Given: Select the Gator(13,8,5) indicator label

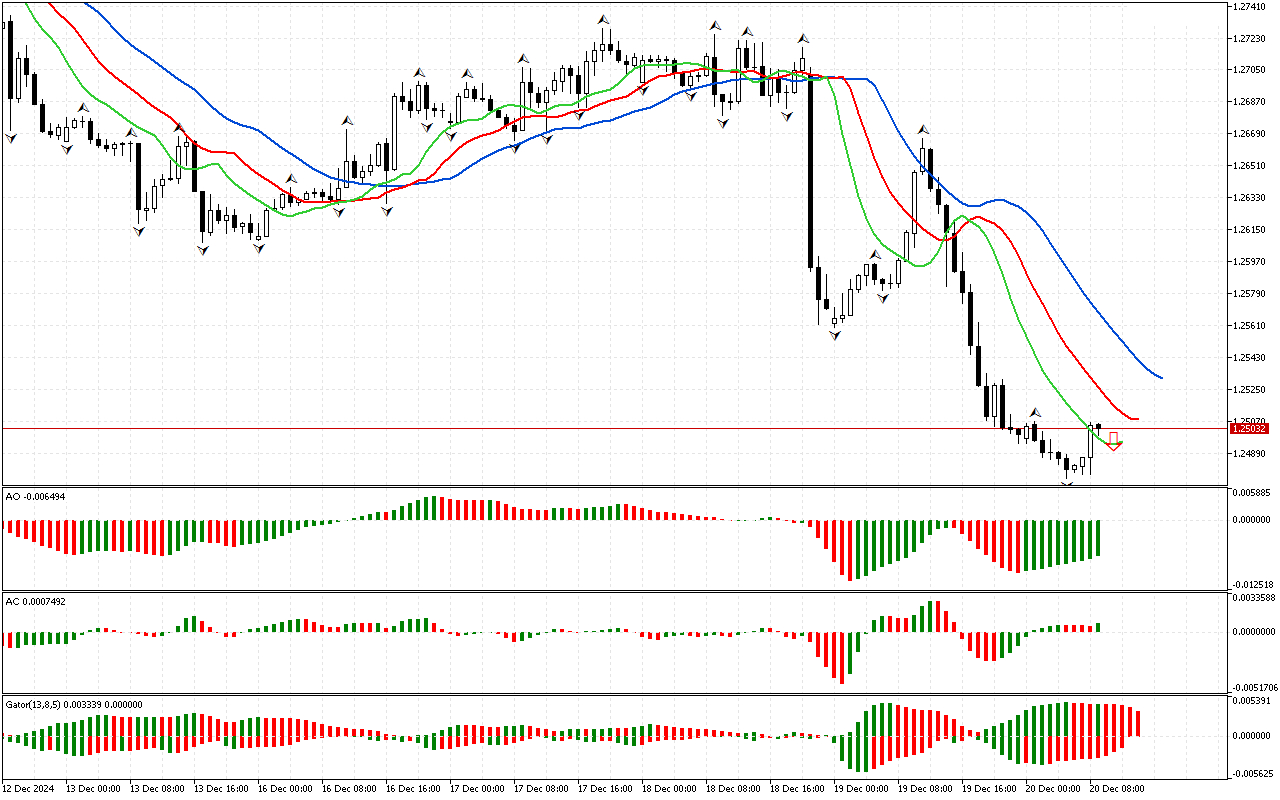Looking at the screenshot, I should pyautogui.click(x=74, y=704).
